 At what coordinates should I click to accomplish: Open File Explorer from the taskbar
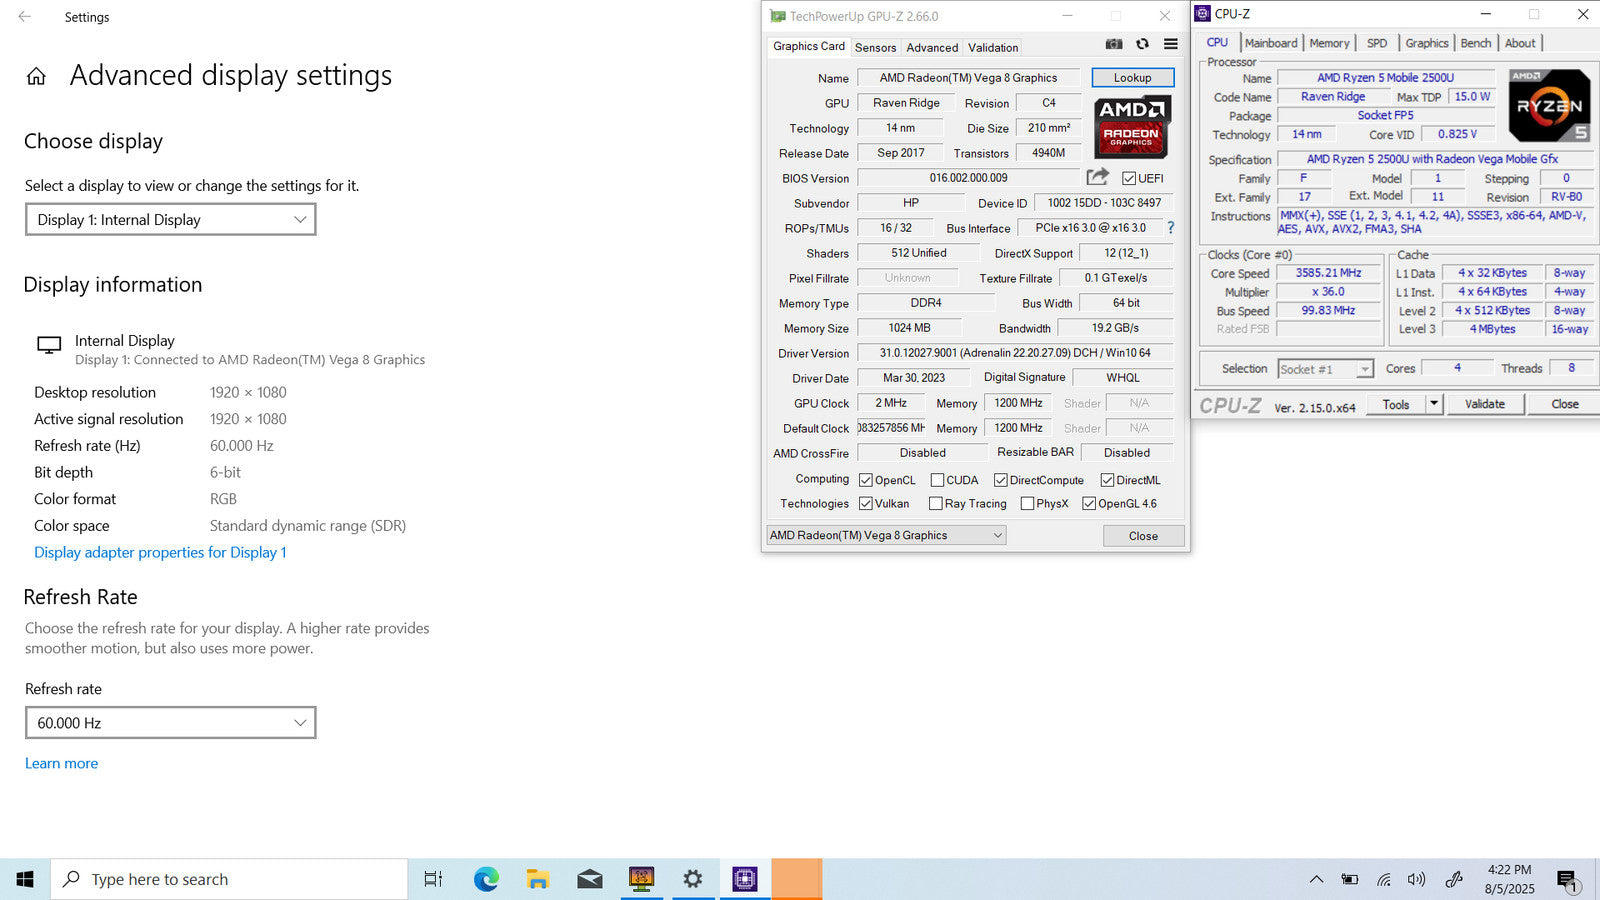tap(538, 879)
